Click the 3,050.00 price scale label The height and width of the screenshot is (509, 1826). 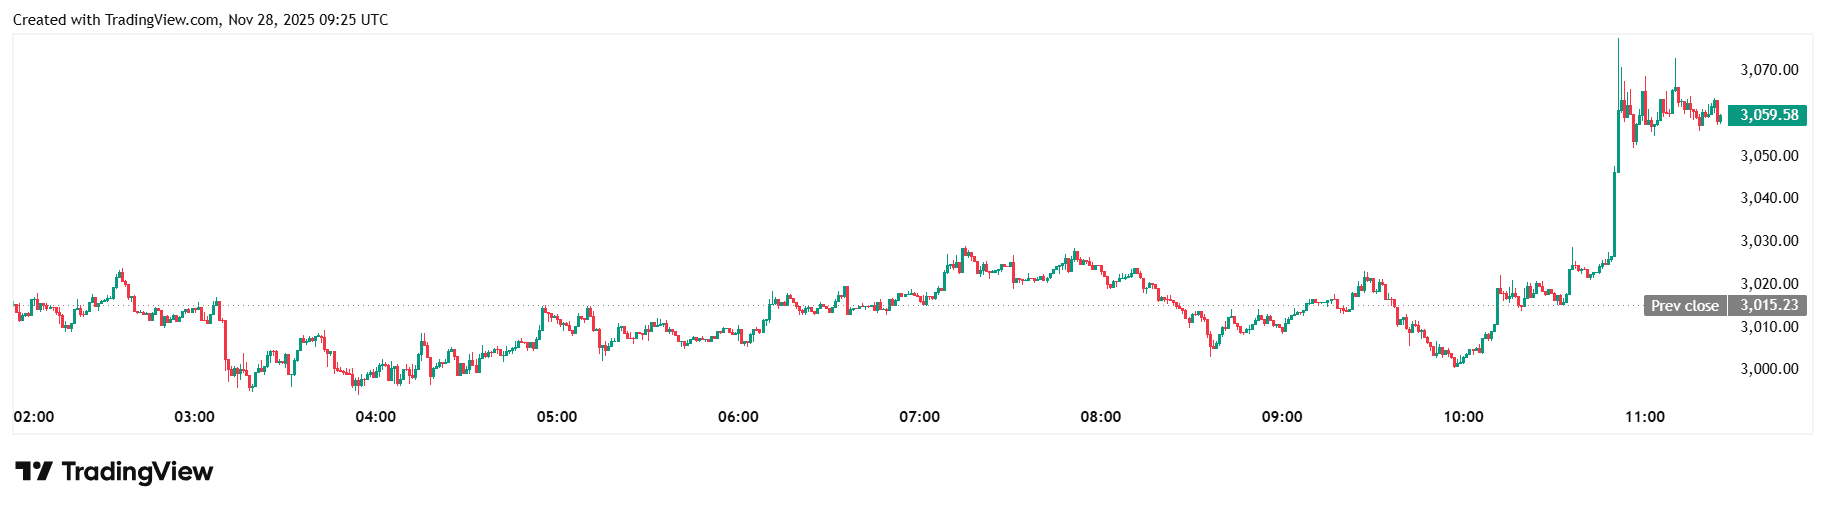click(x=1769, y=156)
